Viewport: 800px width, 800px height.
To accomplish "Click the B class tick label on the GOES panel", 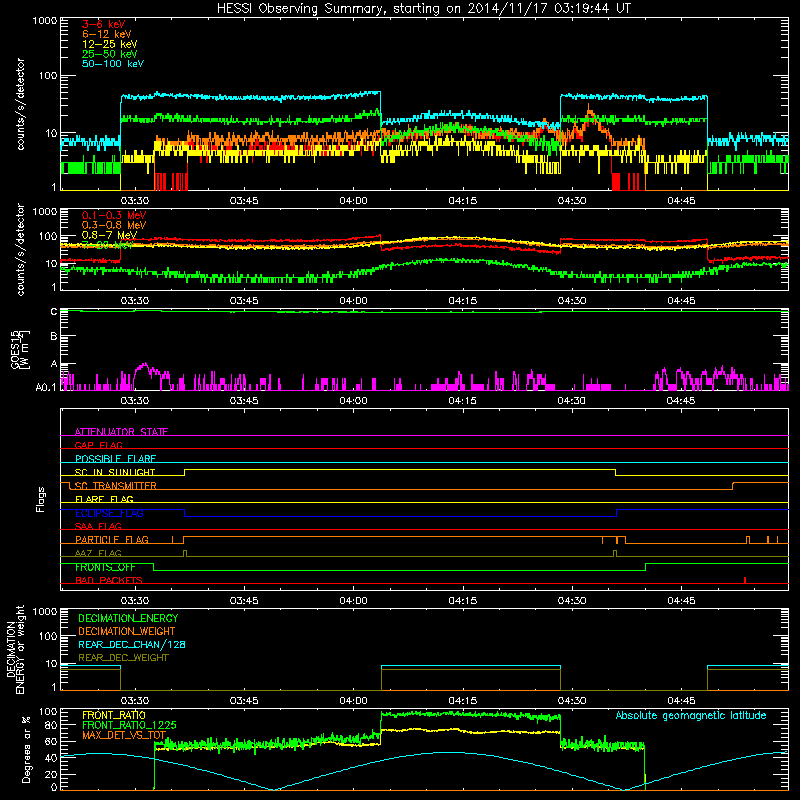I will (x=54, y=336).
